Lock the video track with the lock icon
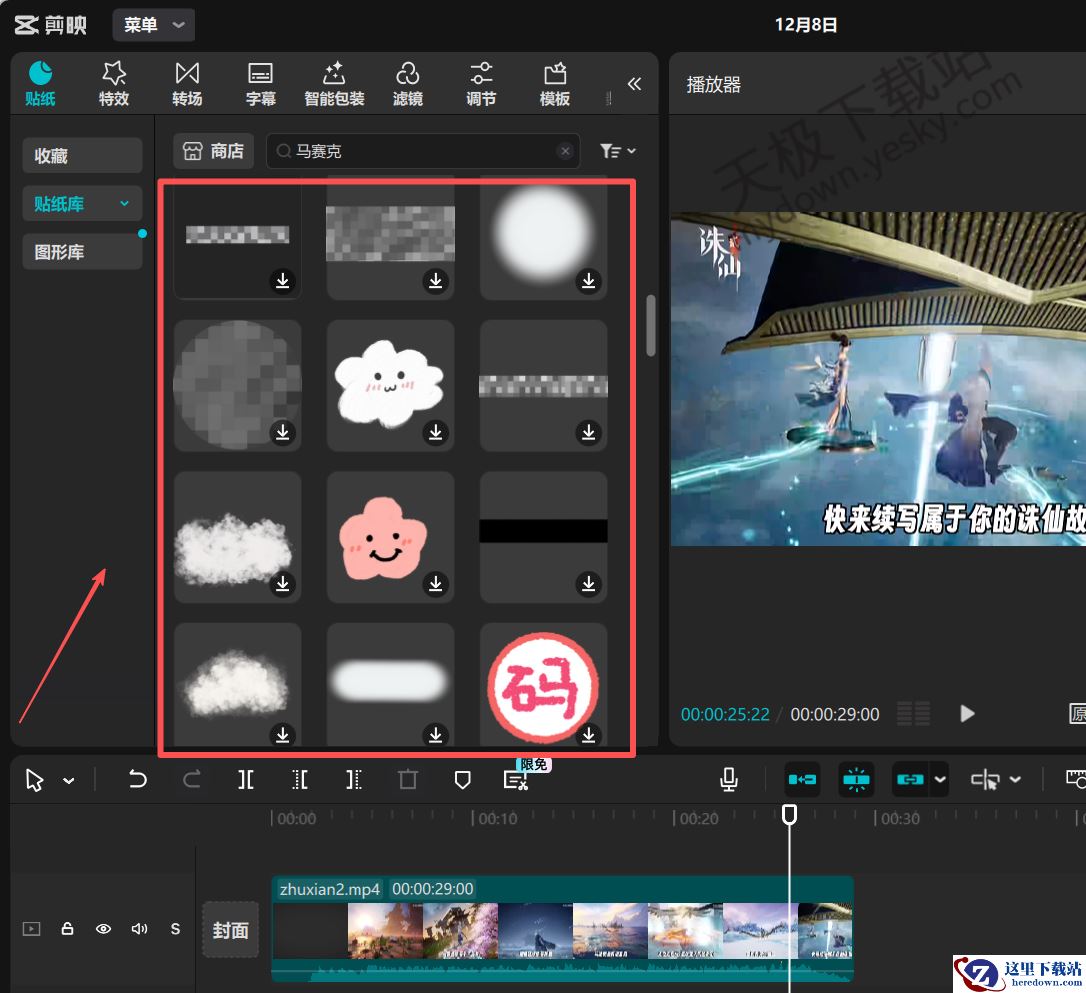Image resolution: width=1086 pixels, height=993 pixels. click(67, 929)
